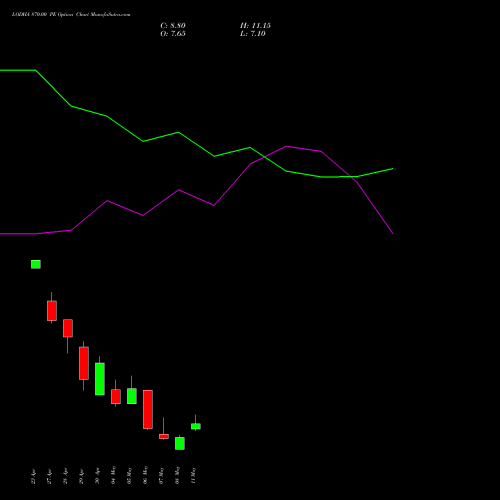Click the tall red candle above 06 May
Image resolution: width=500 pixels, height=500 pixels.
tap(148, 409)
